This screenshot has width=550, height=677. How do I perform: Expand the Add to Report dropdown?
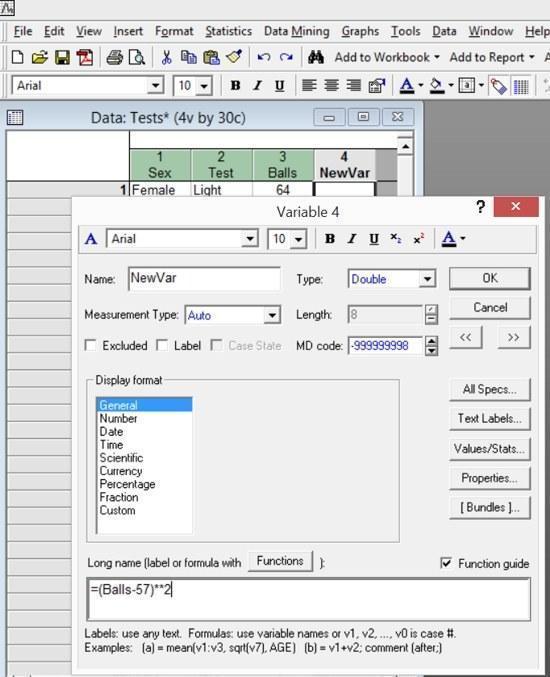click(532, 57)
